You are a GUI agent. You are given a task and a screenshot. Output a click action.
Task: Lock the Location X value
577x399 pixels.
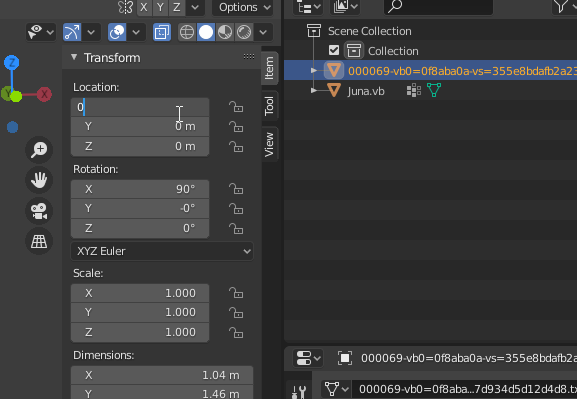coord(236,107)
